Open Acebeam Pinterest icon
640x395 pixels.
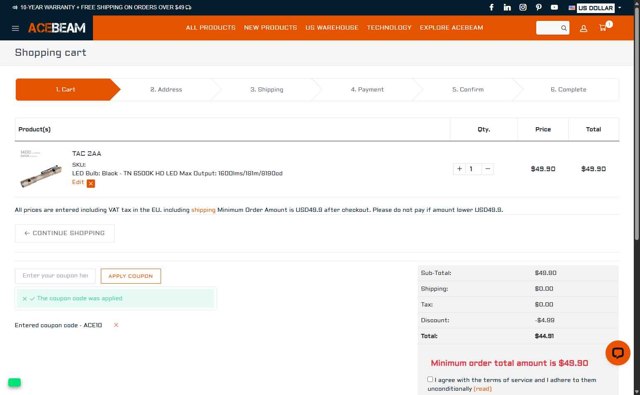[539, 7]
